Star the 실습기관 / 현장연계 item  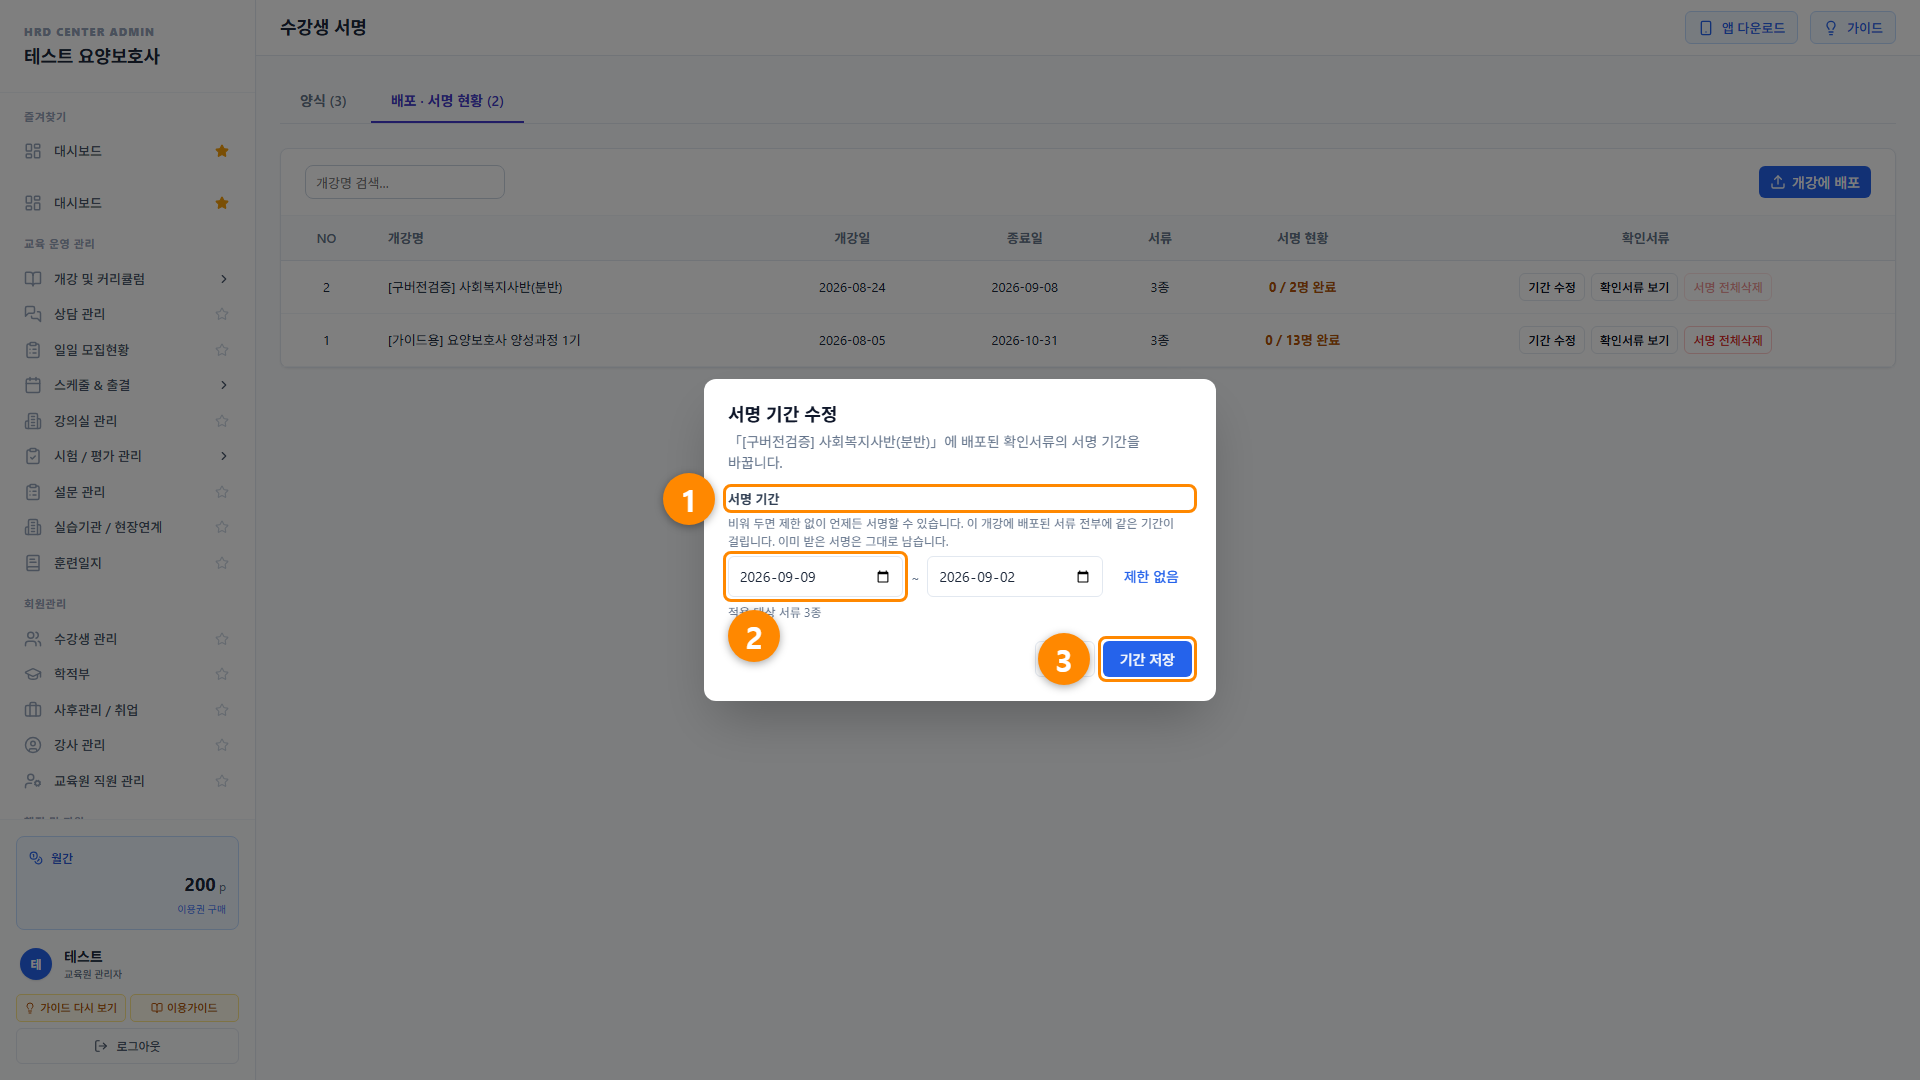222,527
